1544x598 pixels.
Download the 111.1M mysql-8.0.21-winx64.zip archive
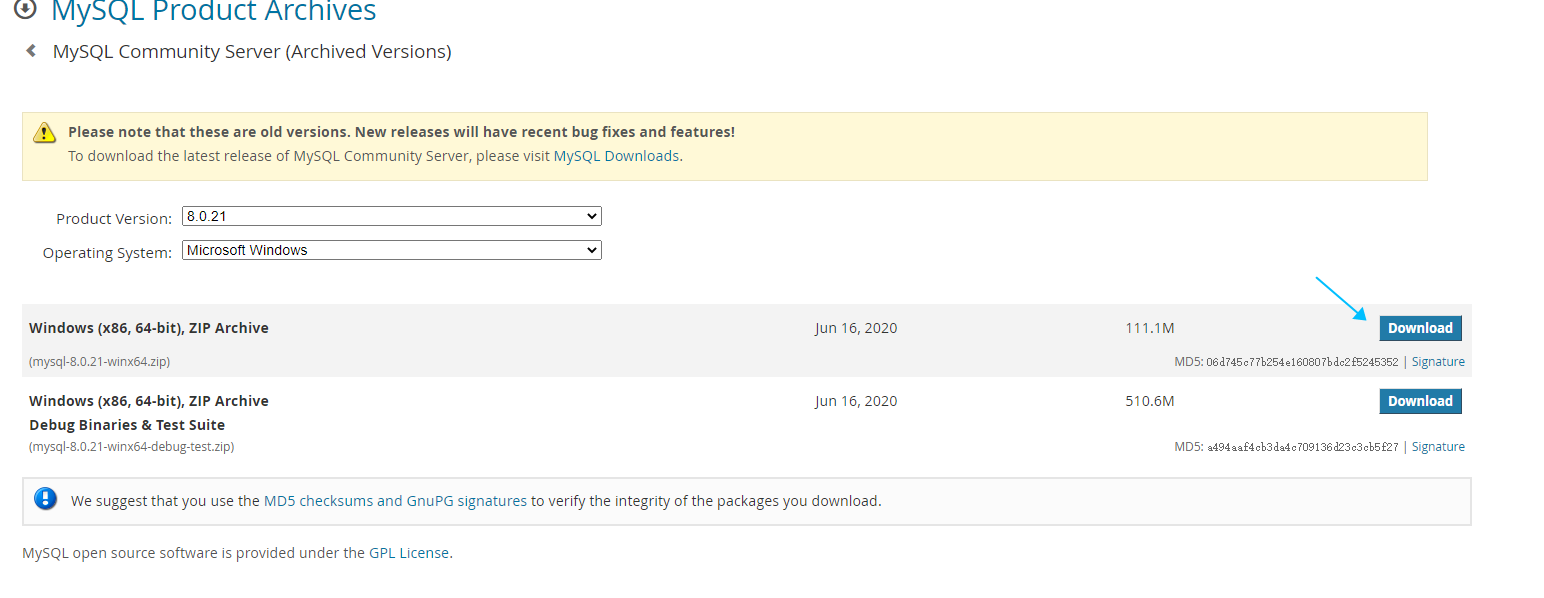(1420, 328)
